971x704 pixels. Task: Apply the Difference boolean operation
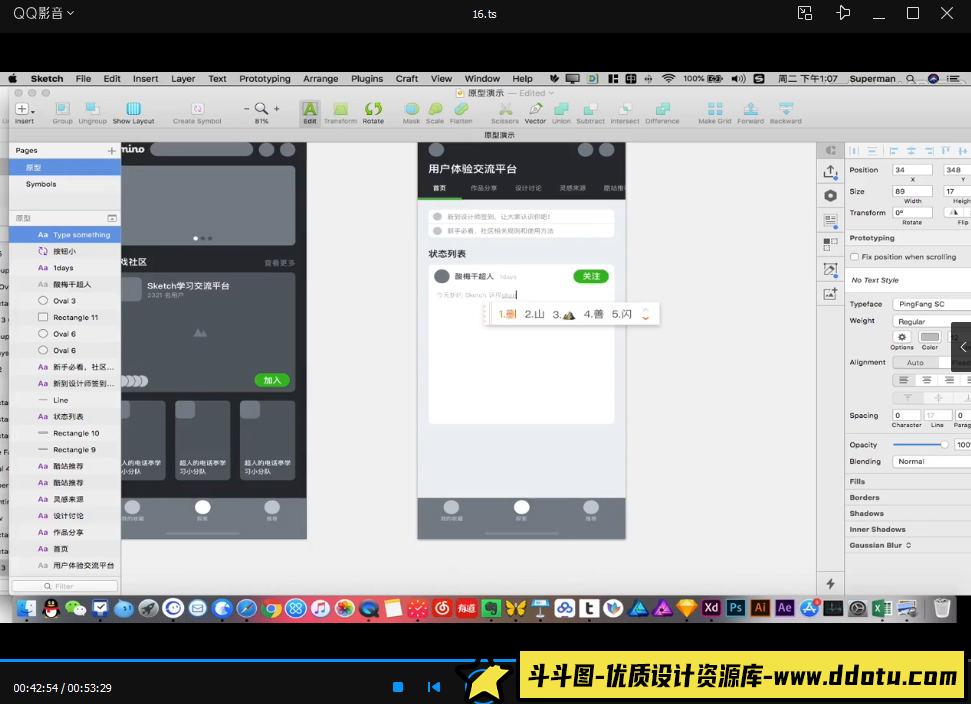click(x=662, y=113)
